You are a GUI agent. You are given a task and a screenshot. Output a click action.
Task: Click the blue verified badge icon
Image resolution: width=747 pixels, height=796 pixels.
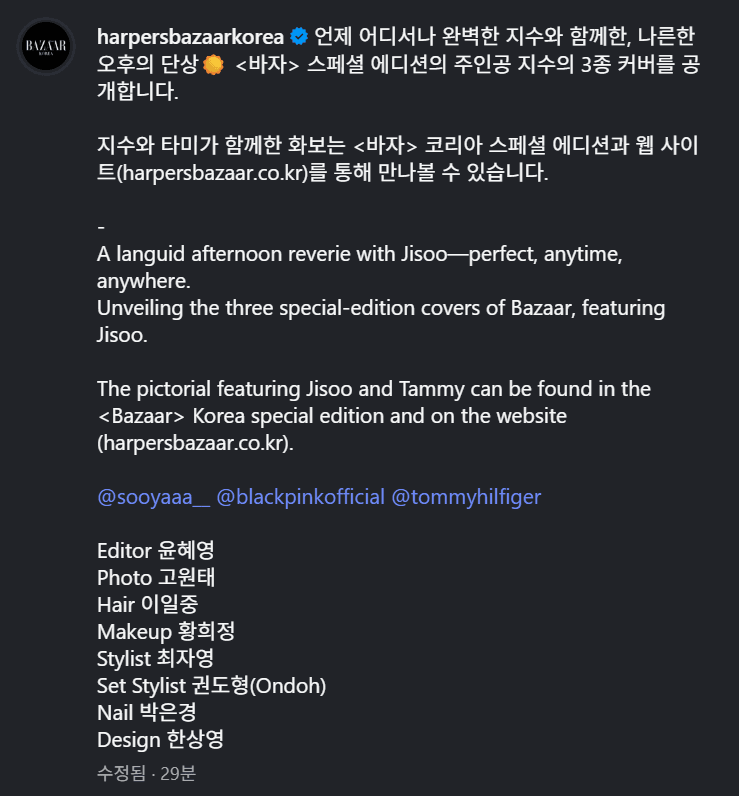coord(299,38)
